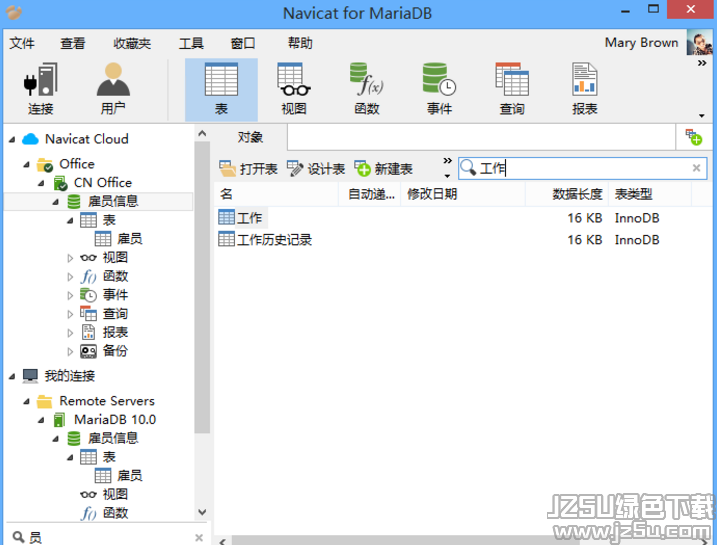The height and width of the screenshot is (545, 717).
Task: Expand the 备份 tree node
Action: click(70, 352)
